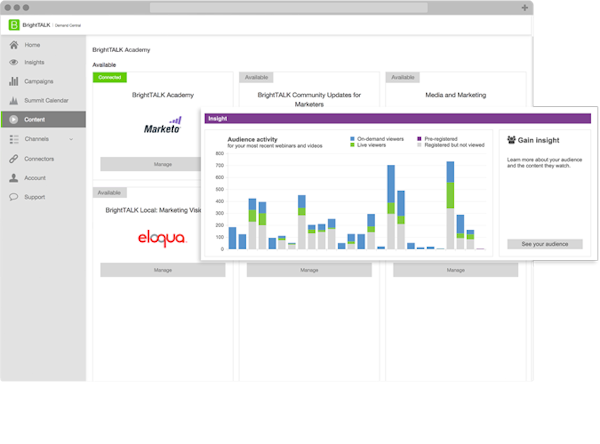
Task: Click the Campaigns bar chart icon
Action: click(14, 81)
